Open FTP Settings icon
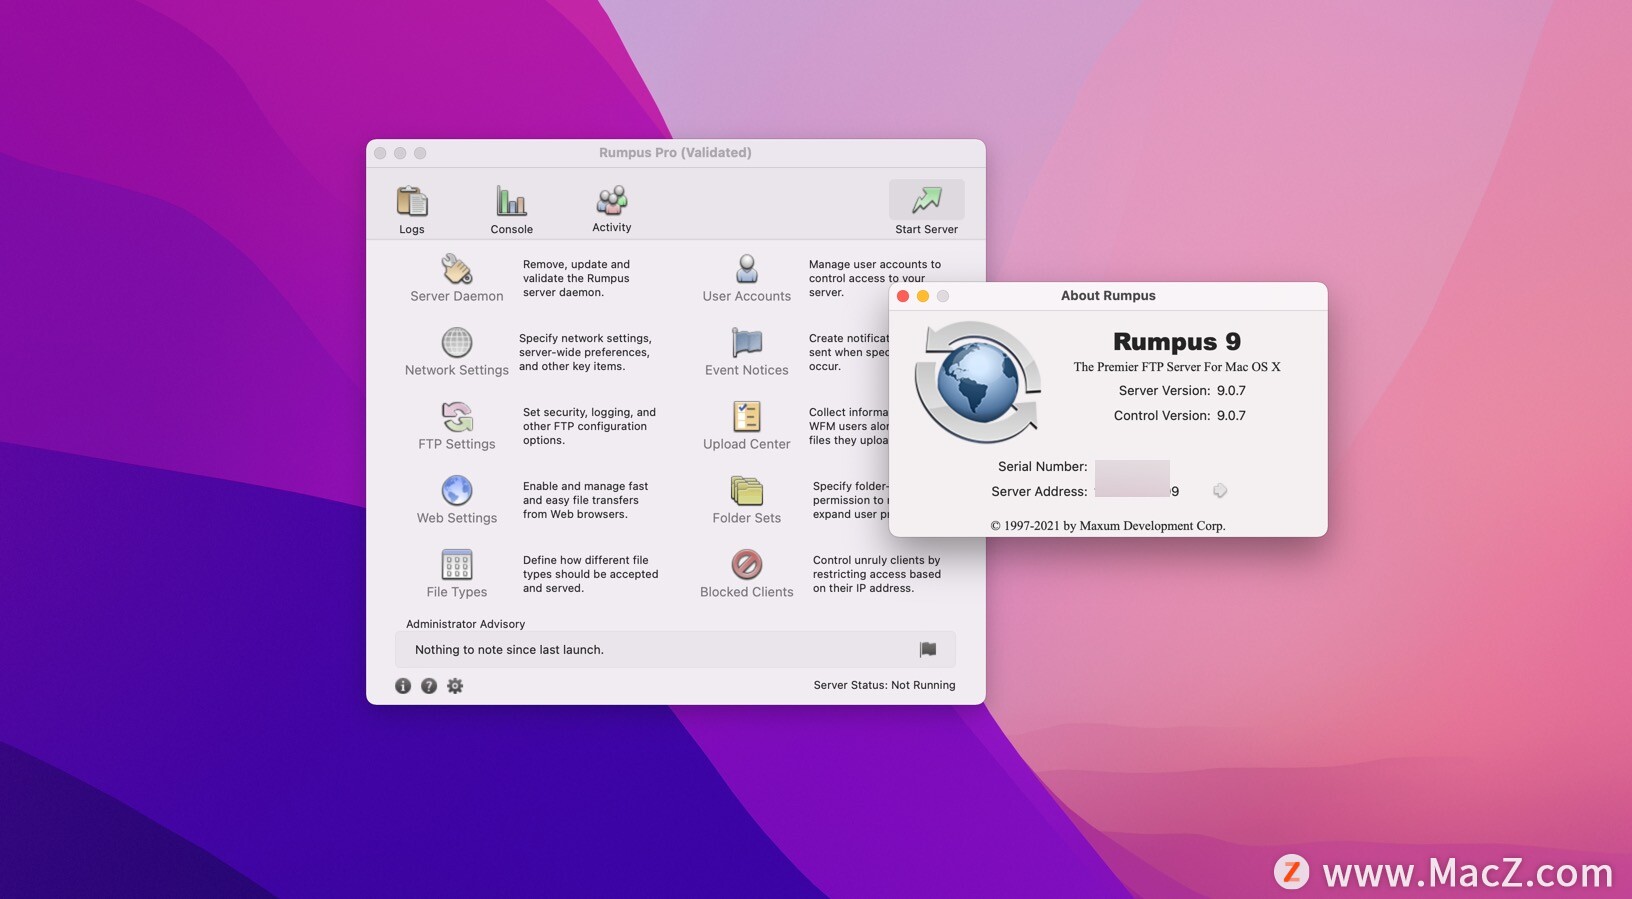 tap(457, 416)
